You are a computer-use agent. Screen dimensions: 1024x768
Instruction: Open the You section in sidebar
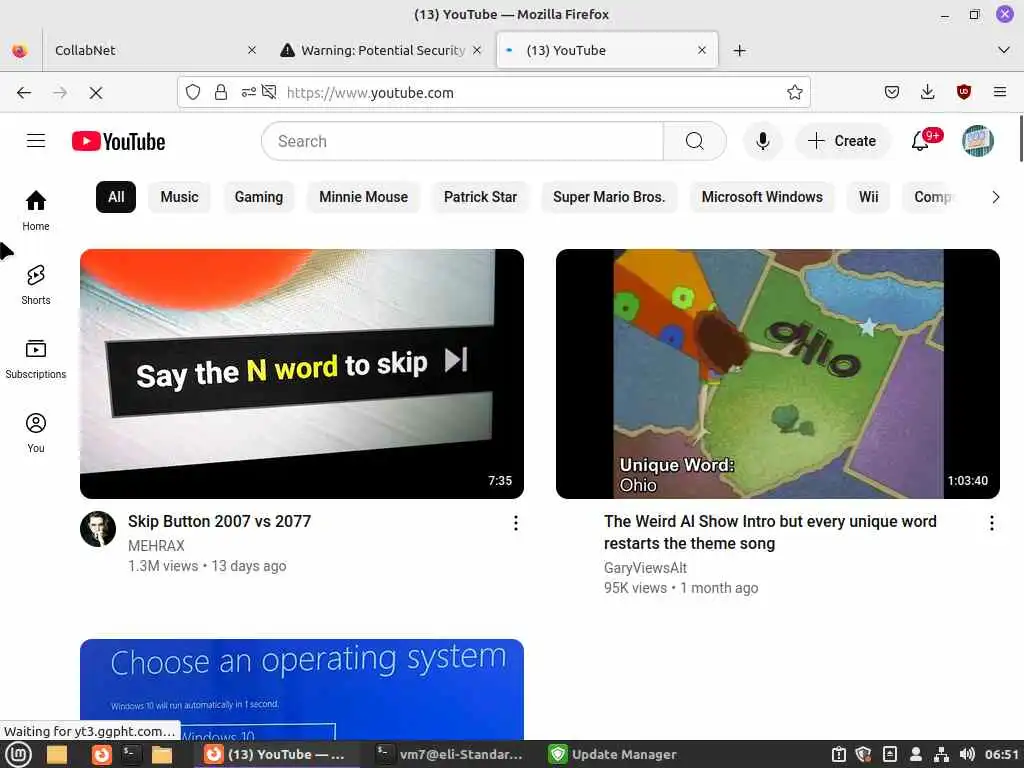click(x=36, y=432)
